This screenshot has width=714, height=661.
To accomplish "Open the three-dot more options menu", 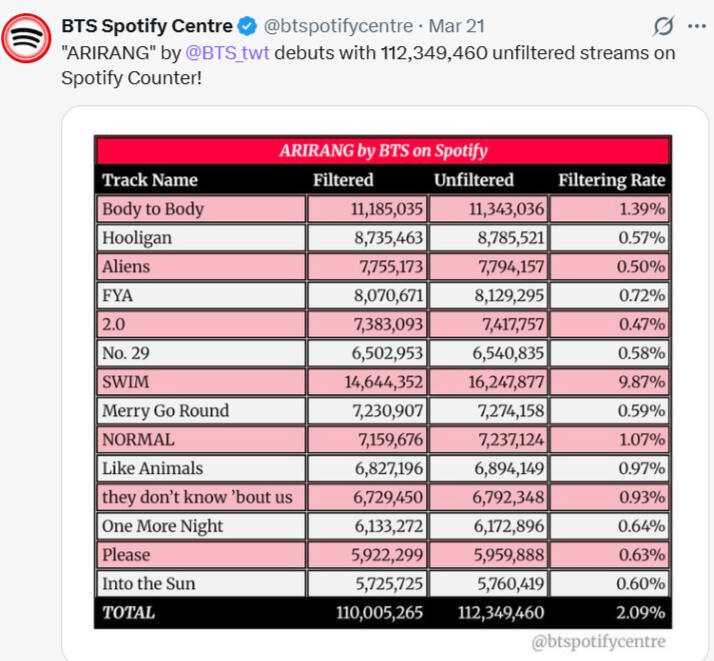I will (x=697, y=26).
